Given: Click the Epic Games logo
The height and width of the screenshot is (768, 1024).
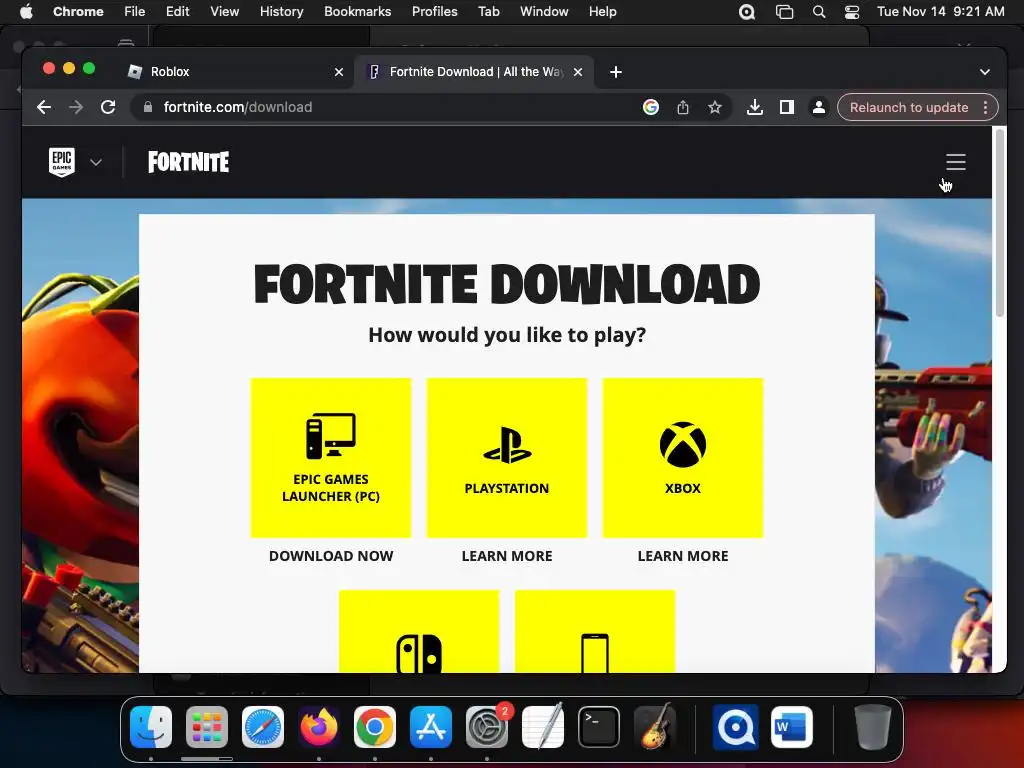Looking at the screenshot, I should tap(62, 162).
